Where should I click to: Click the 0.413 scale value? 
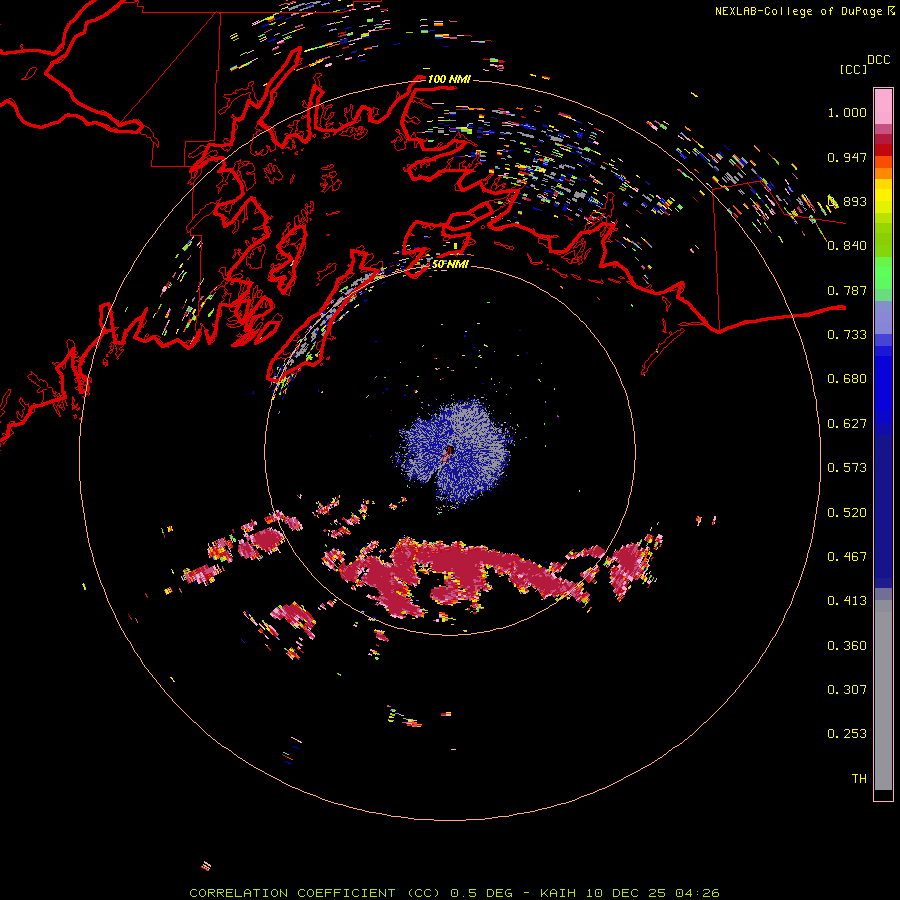click(x=847, y=601)
